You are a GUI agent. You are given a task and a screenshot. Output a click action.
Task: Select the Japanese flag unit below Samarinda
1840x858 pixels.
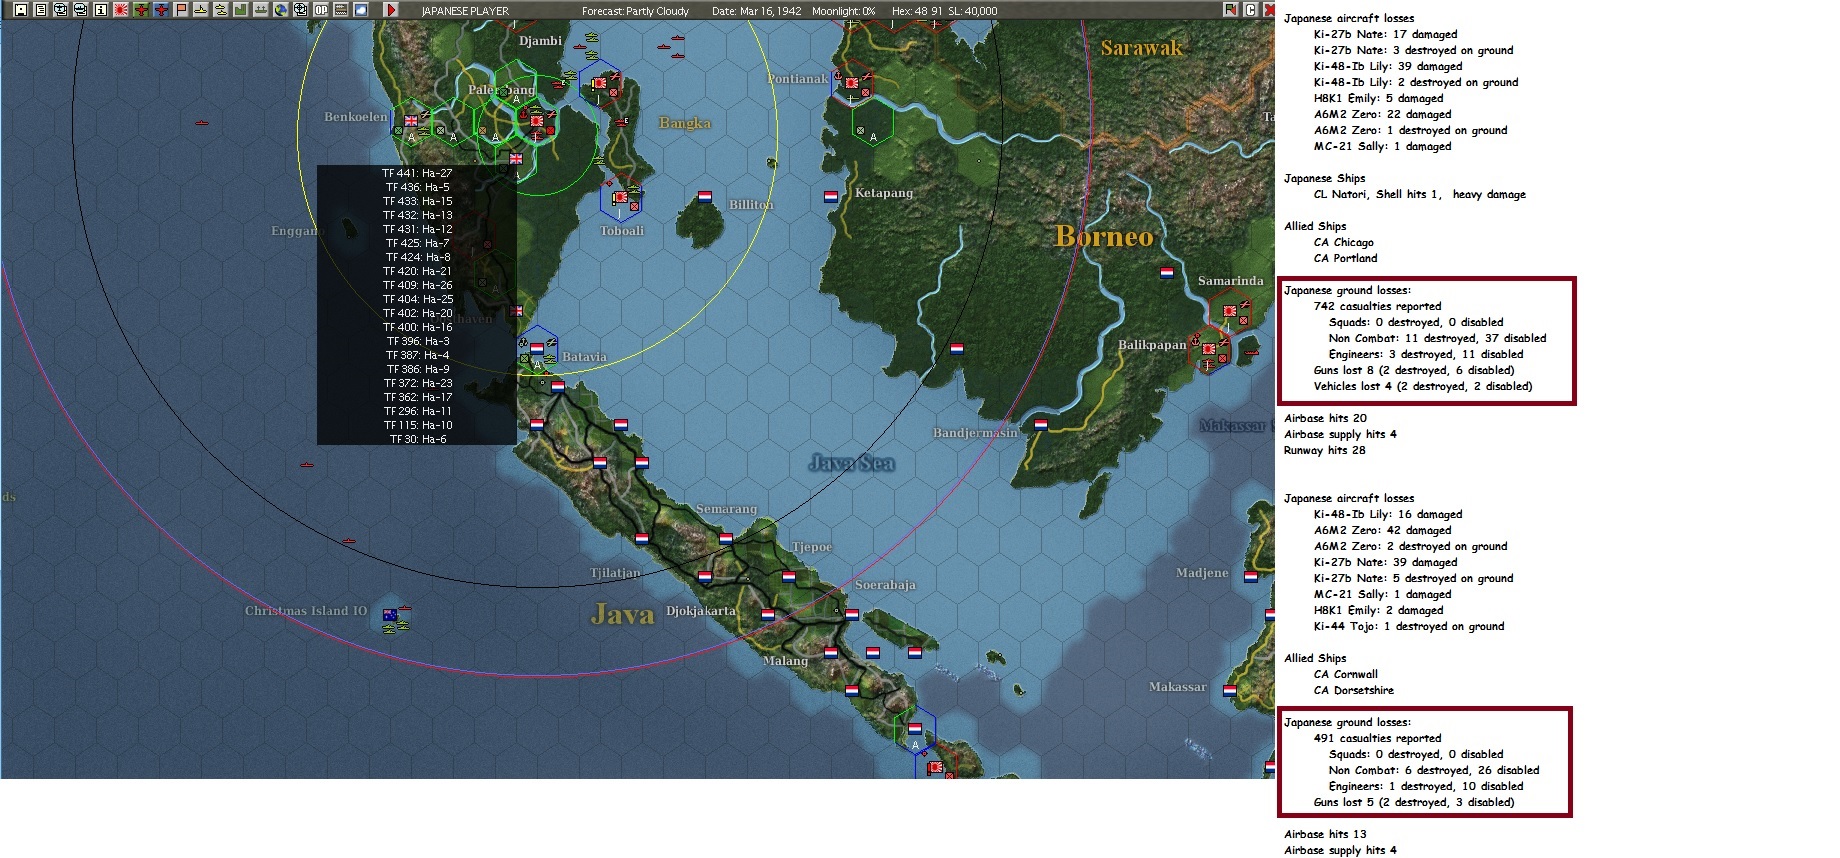1229,311
